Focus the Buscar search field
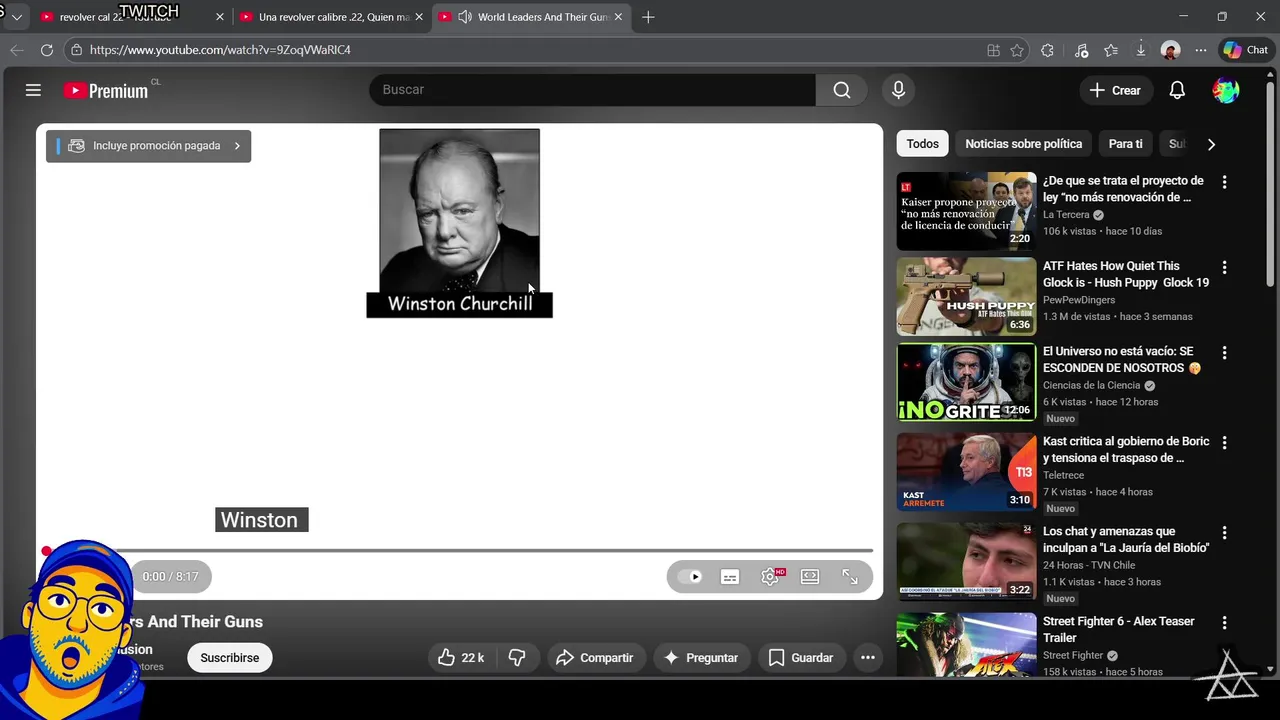 pyautogui.click(x=592, y=90)
